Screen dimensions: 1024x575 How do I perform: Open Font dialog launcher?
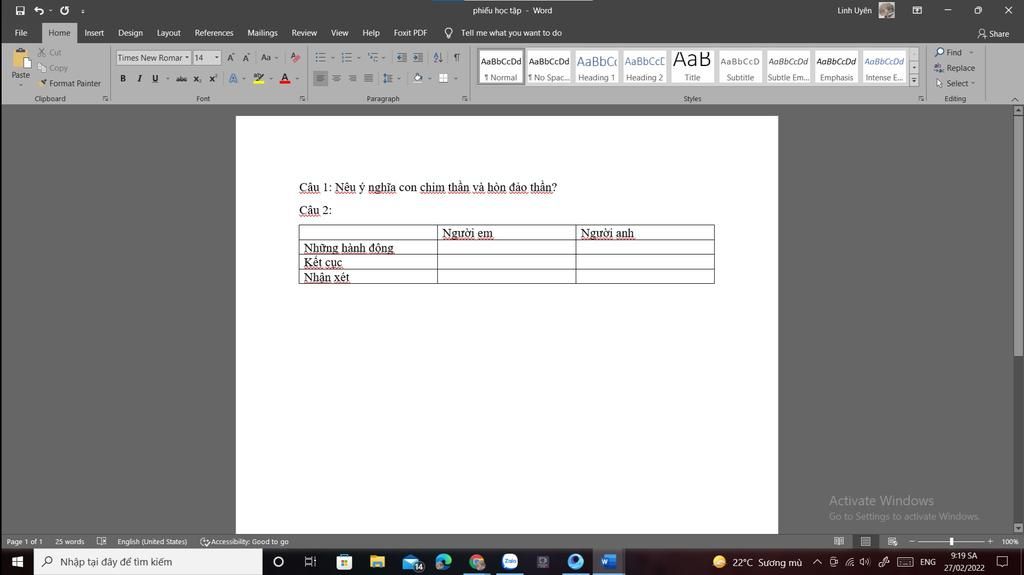302,99
